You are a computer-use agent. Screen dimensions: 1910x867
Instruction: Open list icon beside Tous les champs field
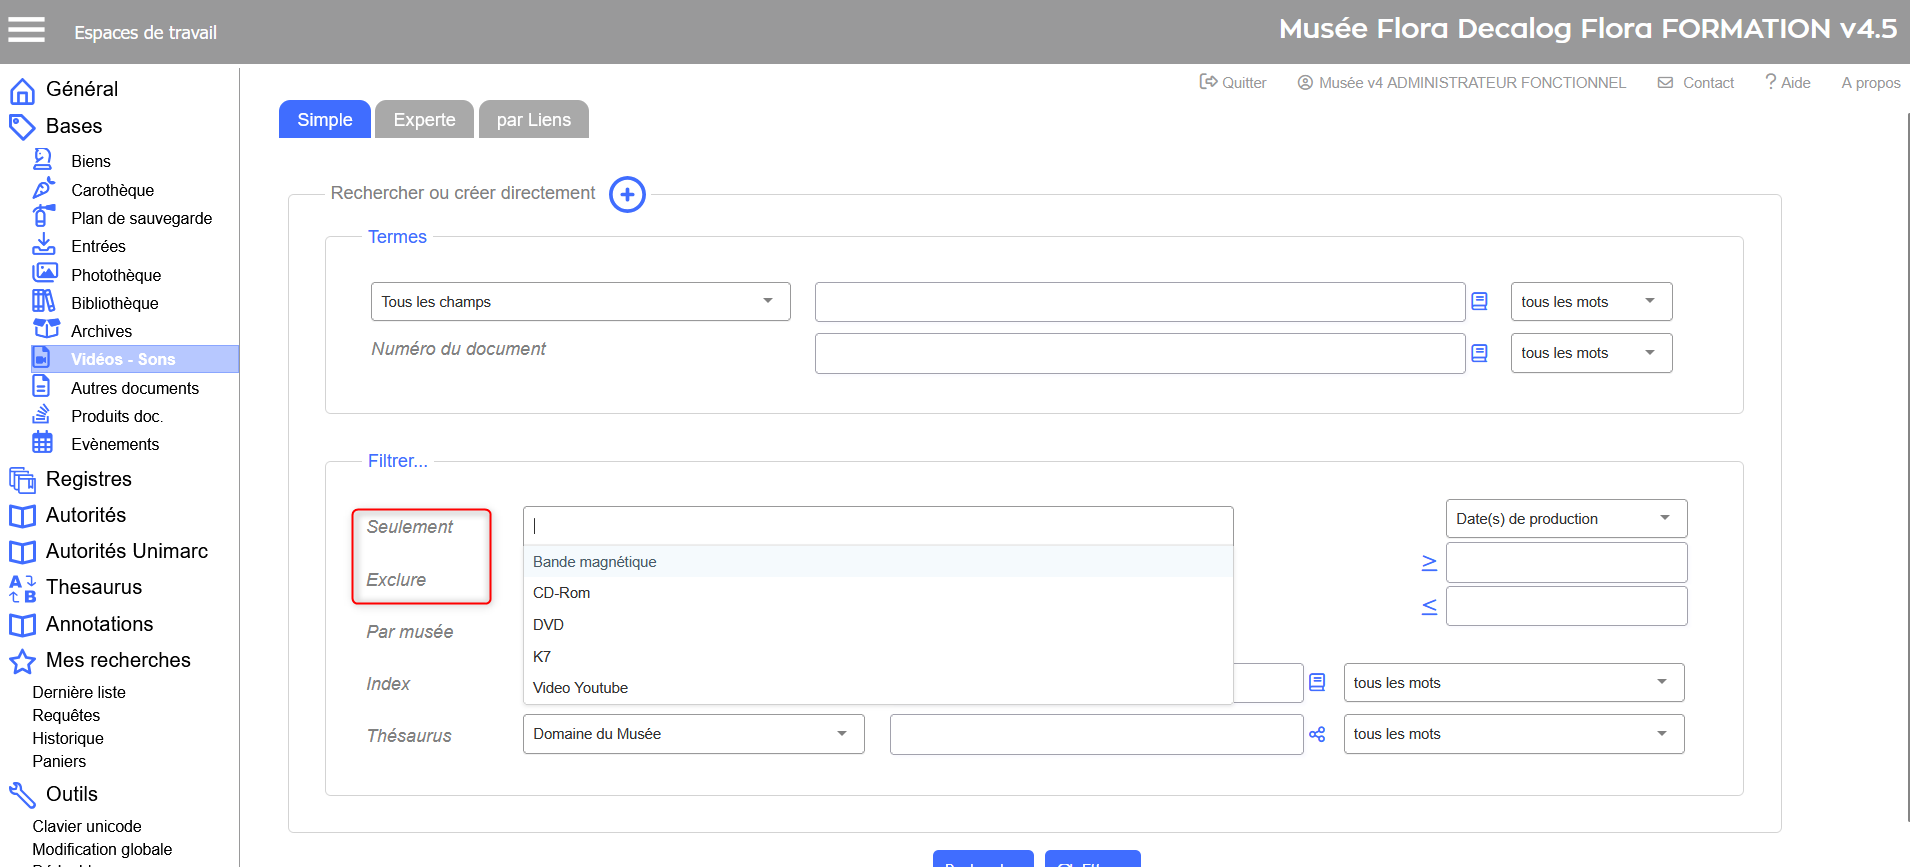pyautogui.click(x=1479, y=301)
